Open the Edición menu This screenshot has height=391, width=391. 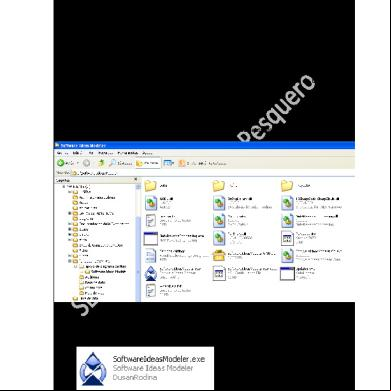(x=77, y=153)
